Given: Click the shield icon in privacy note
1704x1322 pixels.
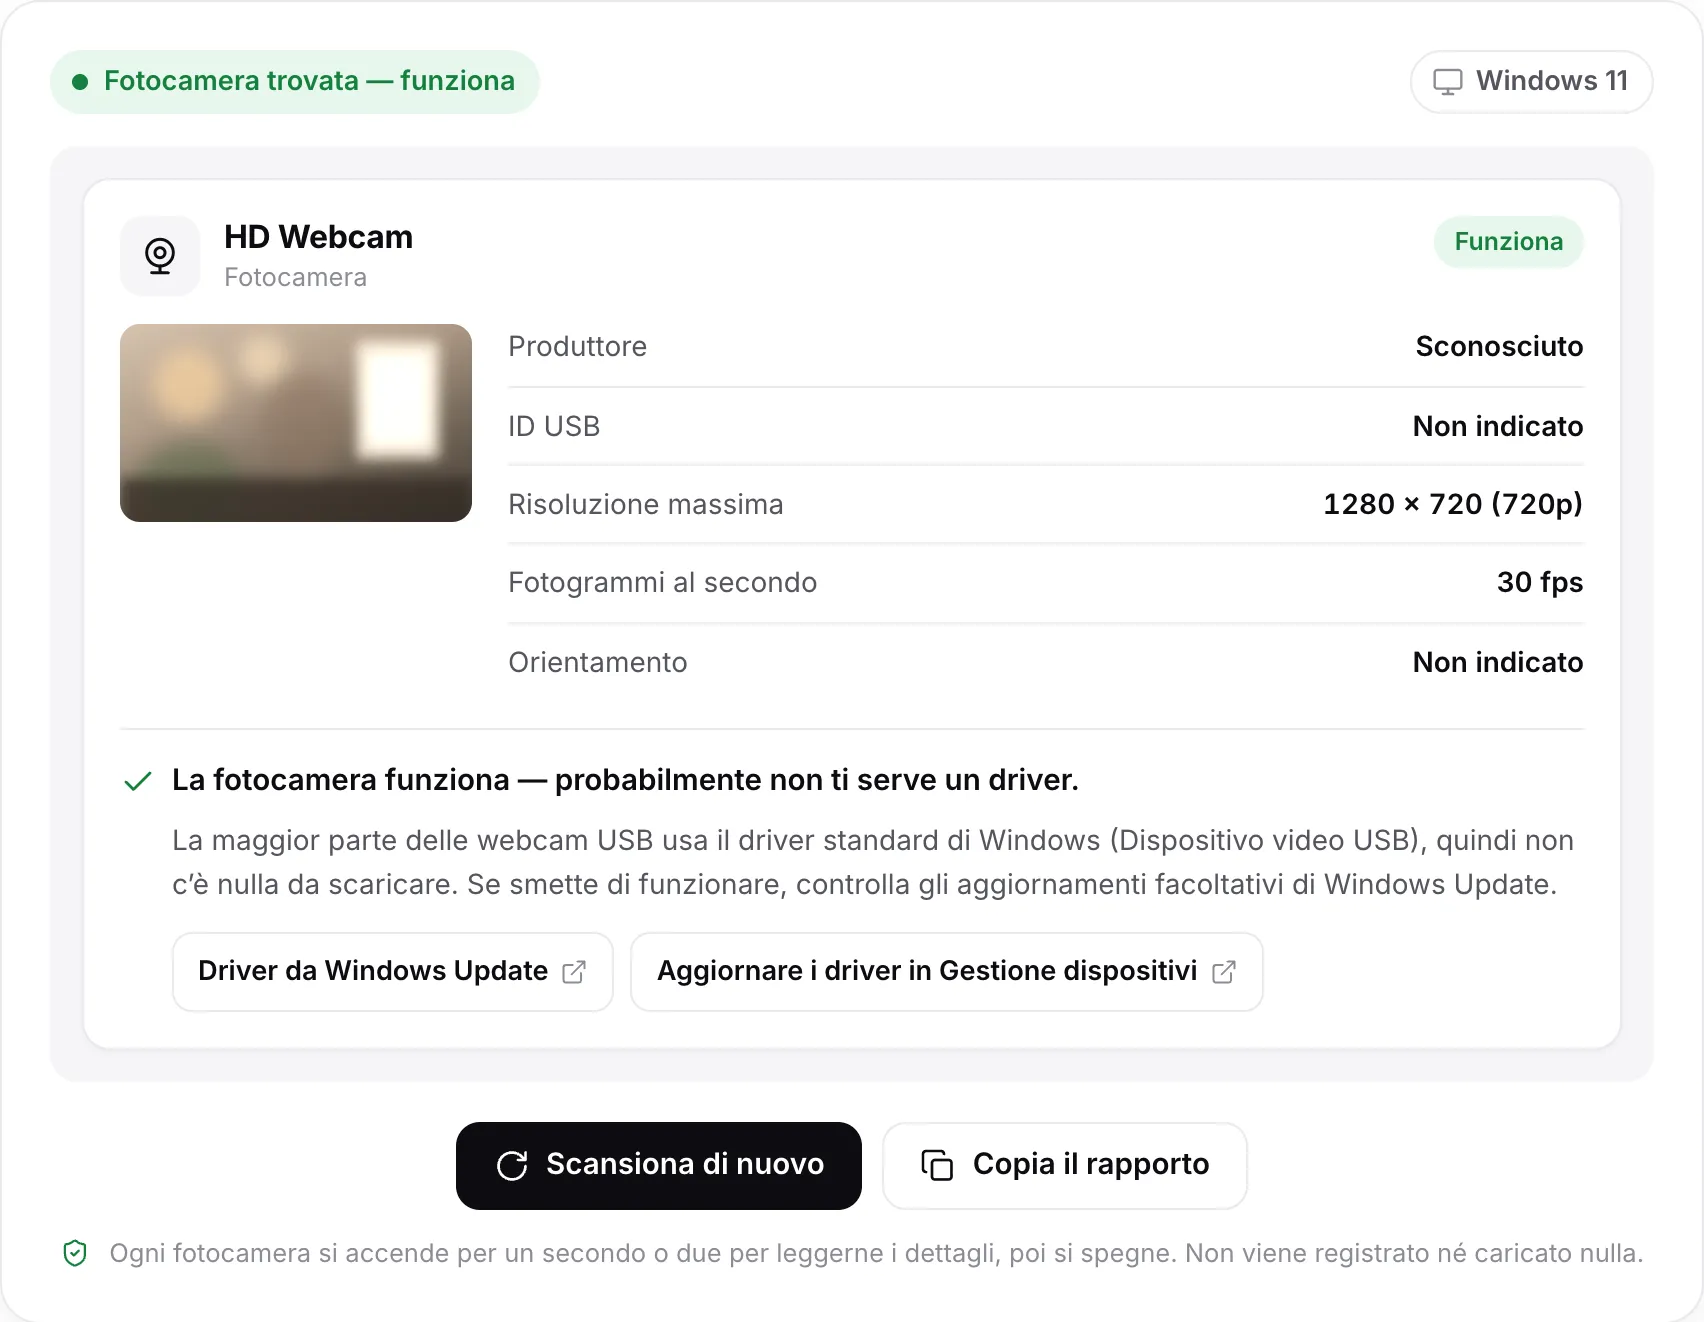Looking at the screenshot, I should point(75,1253).
